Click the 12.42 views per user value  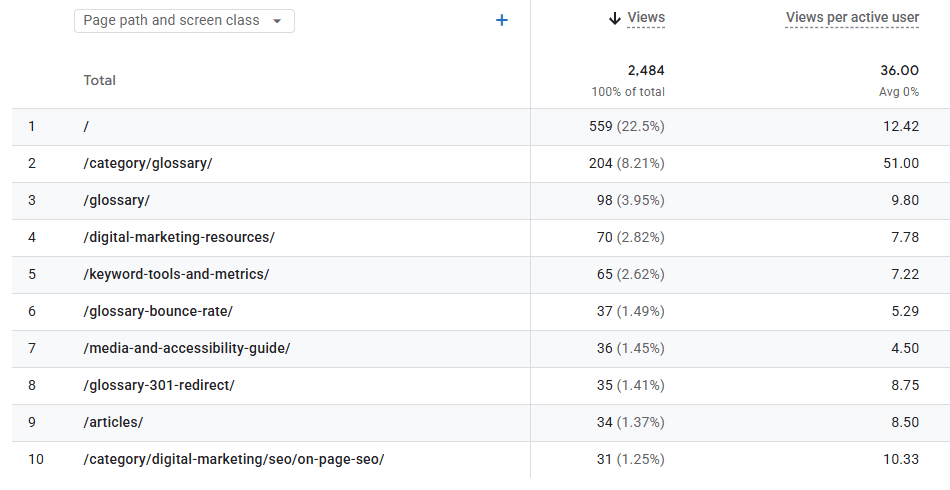[901, 127]
